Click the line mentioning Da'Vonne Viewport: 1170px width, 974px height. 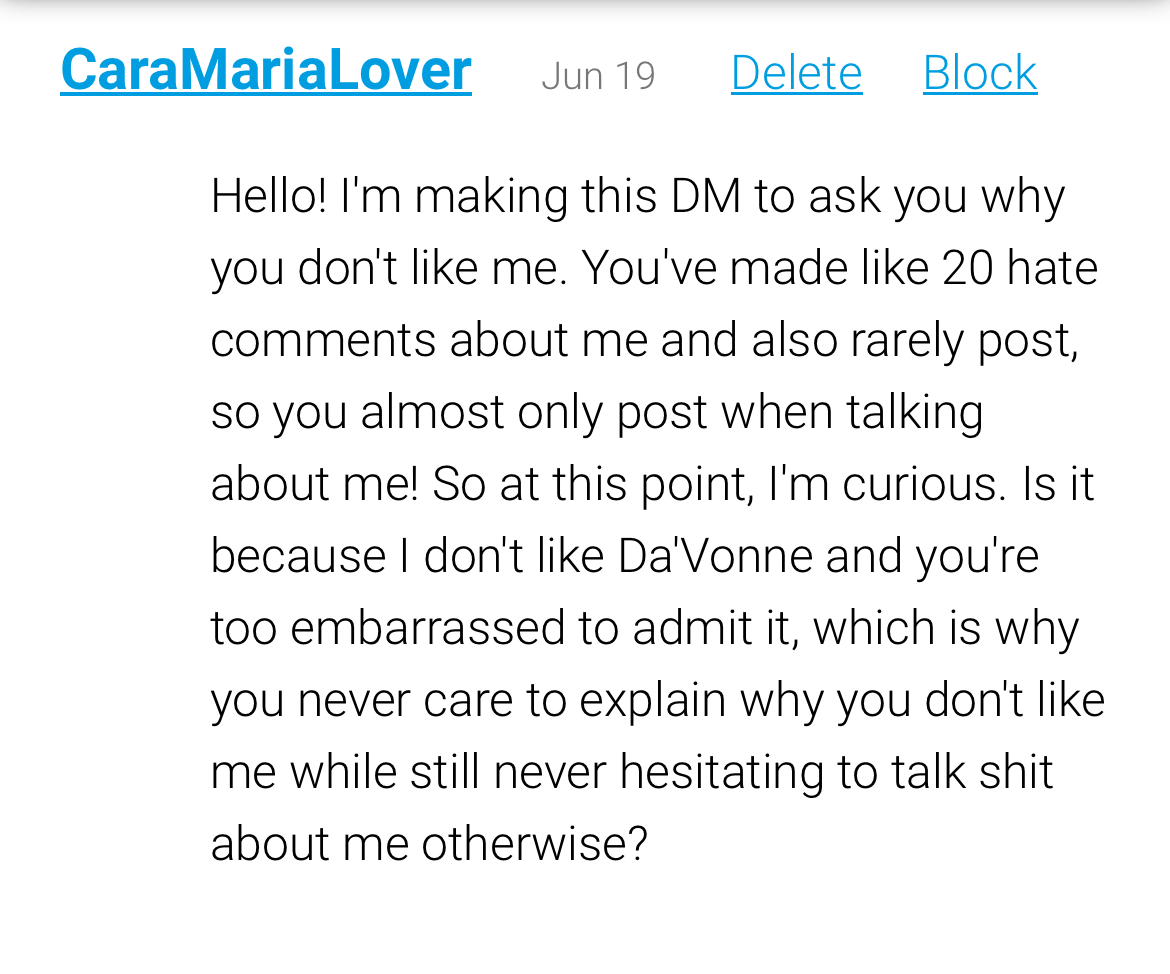625,556
